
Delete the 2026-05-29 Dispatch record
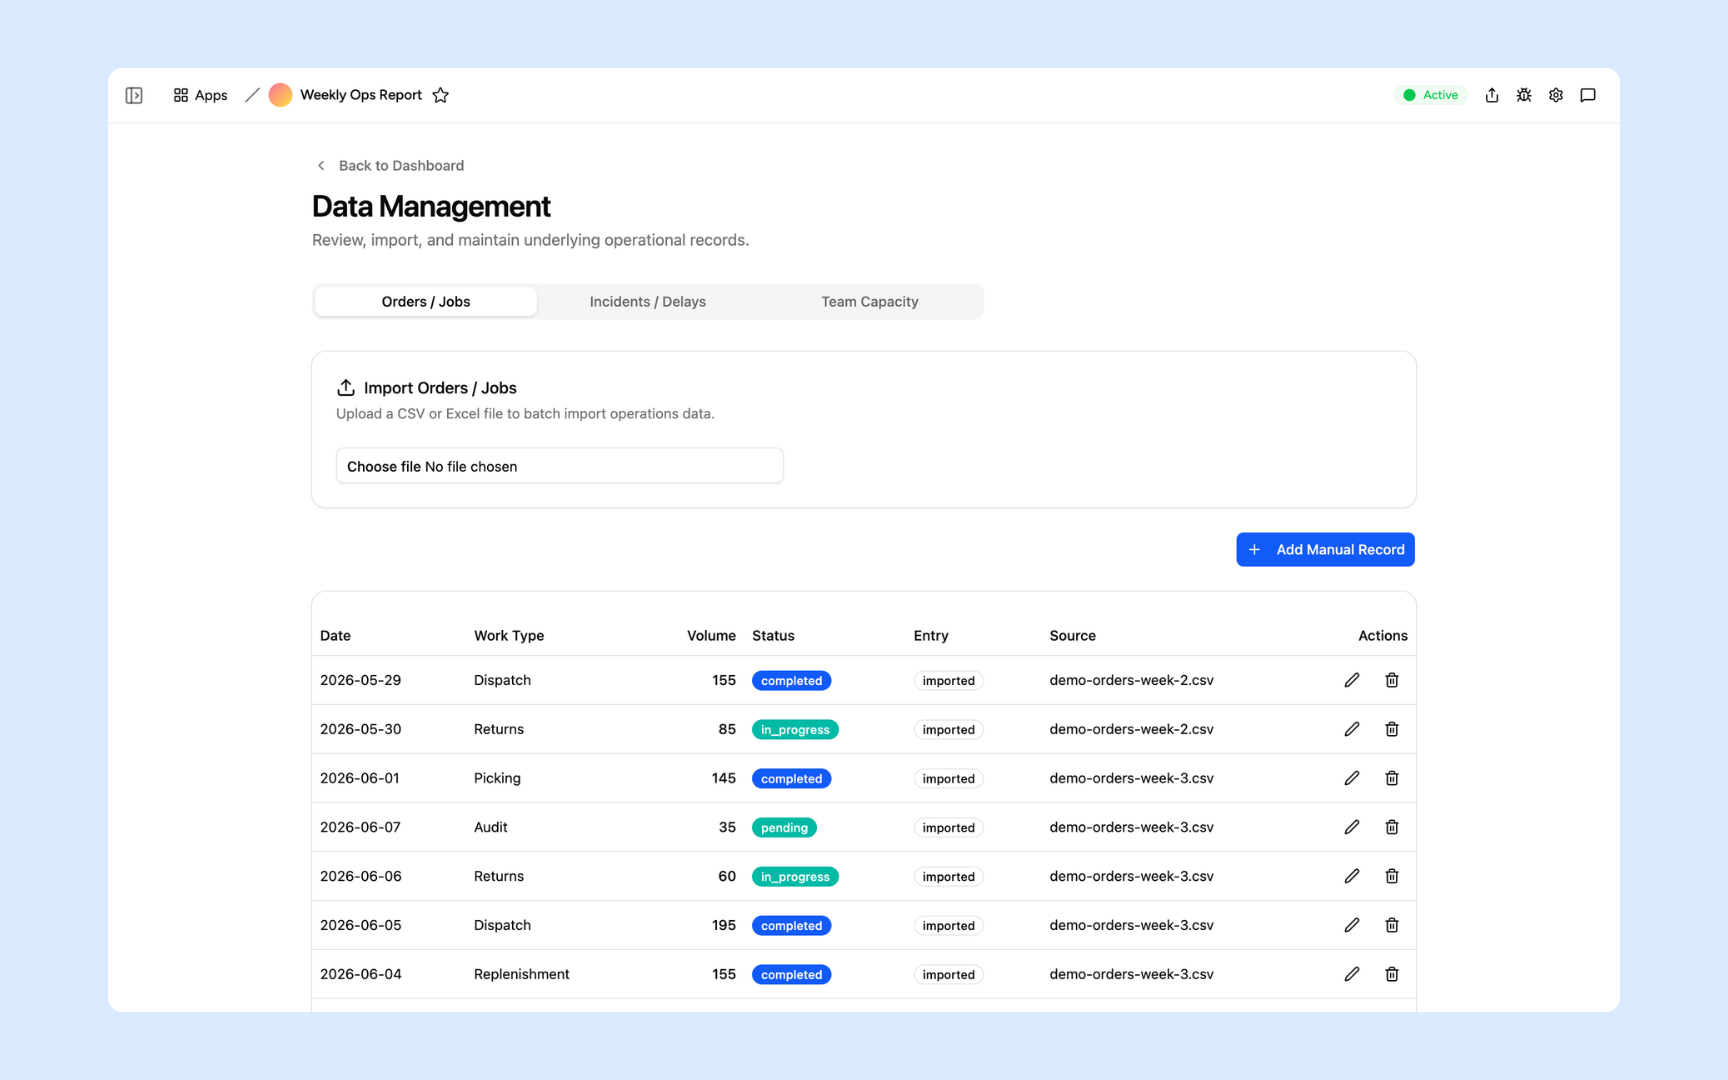point(1392,680)
